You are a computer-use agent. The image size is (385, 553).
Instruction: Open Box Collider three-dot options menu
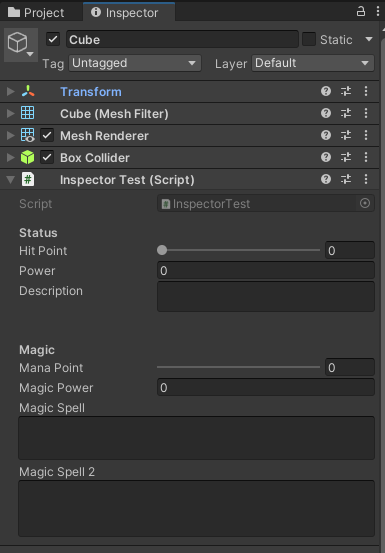pos(366,157)
